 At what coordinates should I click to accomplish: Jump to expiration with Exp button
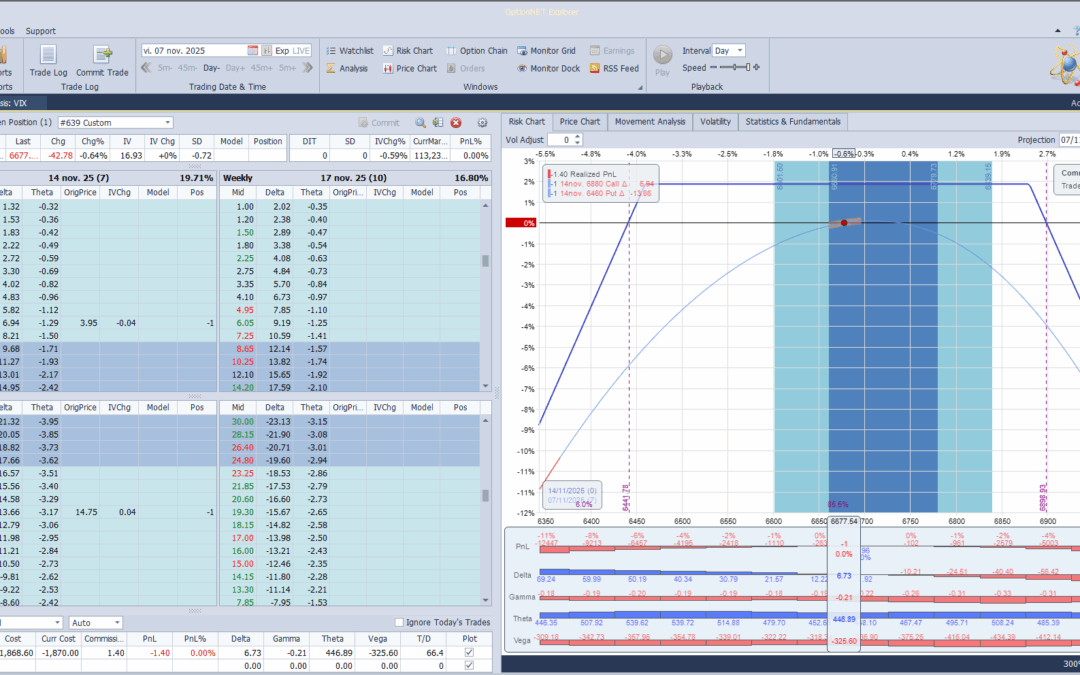(x=282, y=50)
